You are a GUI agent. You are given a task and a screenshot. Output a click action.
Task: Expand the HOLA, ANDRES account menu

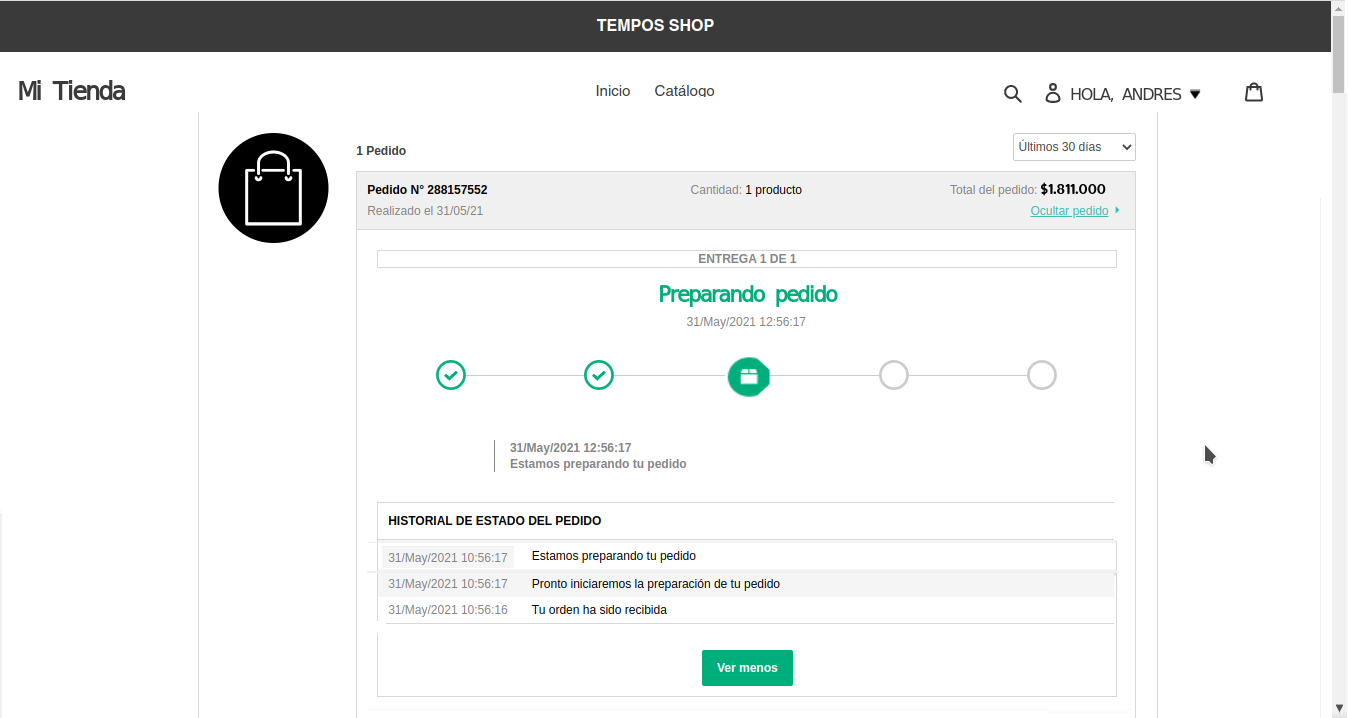1134,94
